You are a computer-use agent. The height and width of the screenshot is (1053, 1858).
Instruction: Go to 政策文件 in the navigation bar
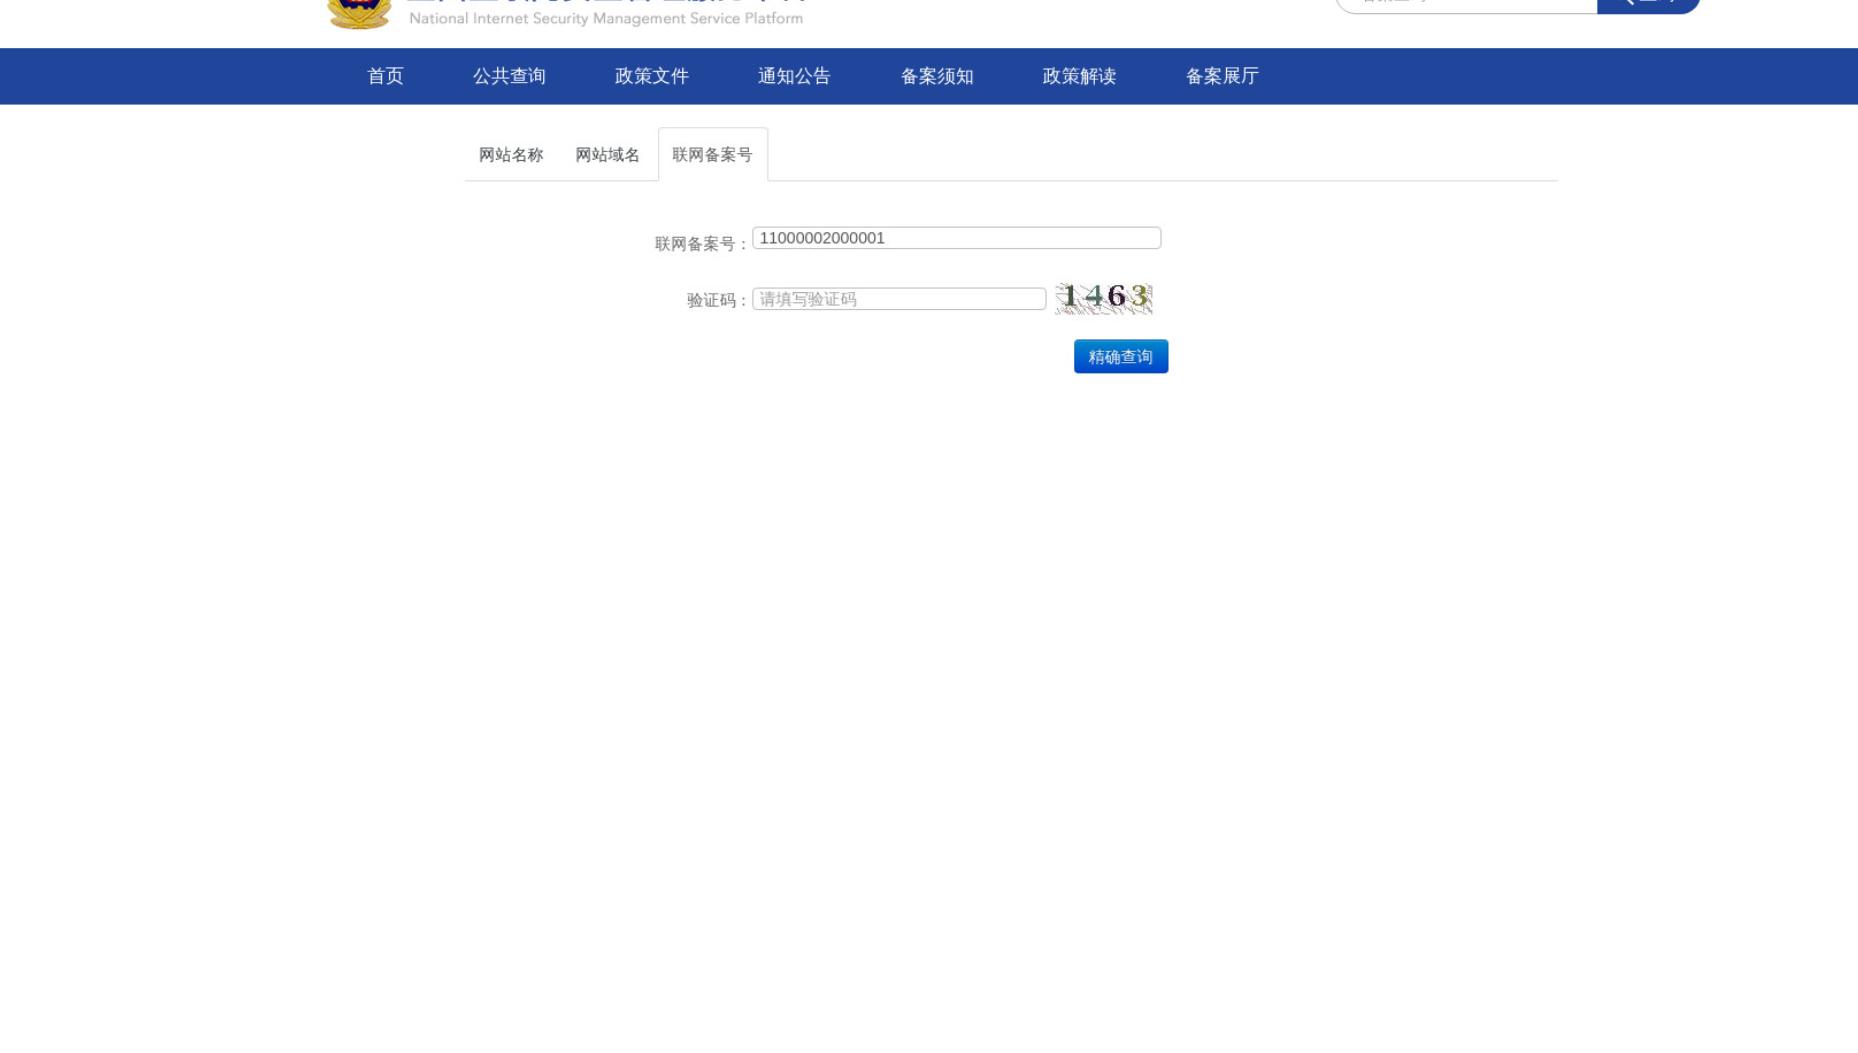click(652, 76)
